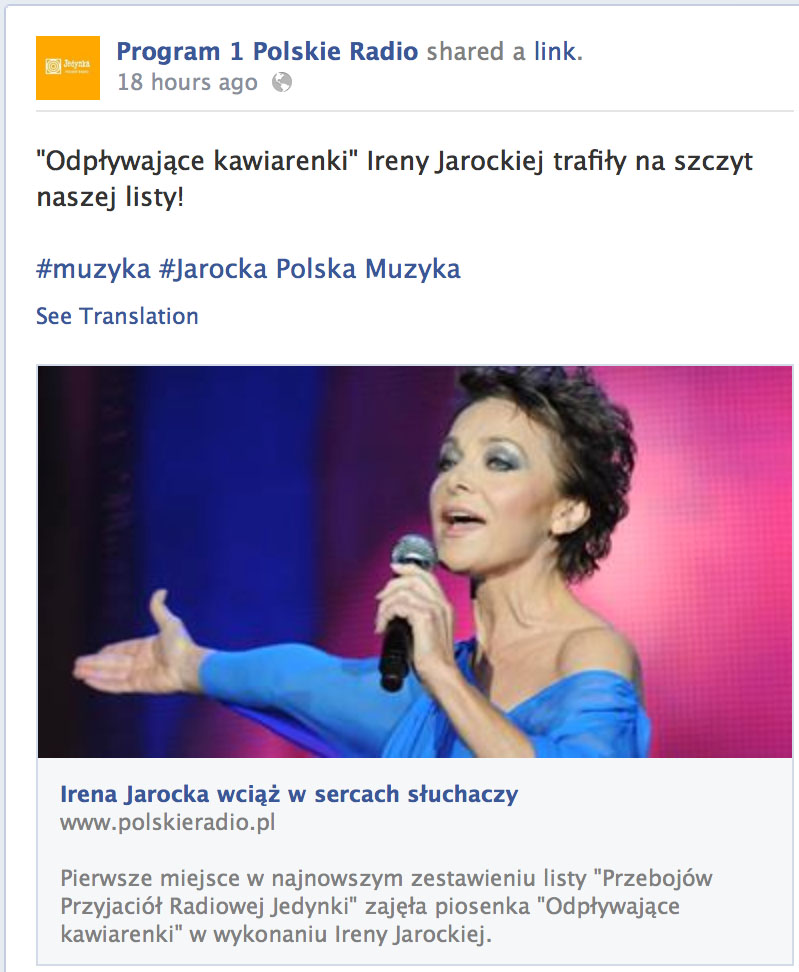This screenshot has width=799, height=972.
Task: Click the singer's outstretched hand in photo
Action: point(138,651)
